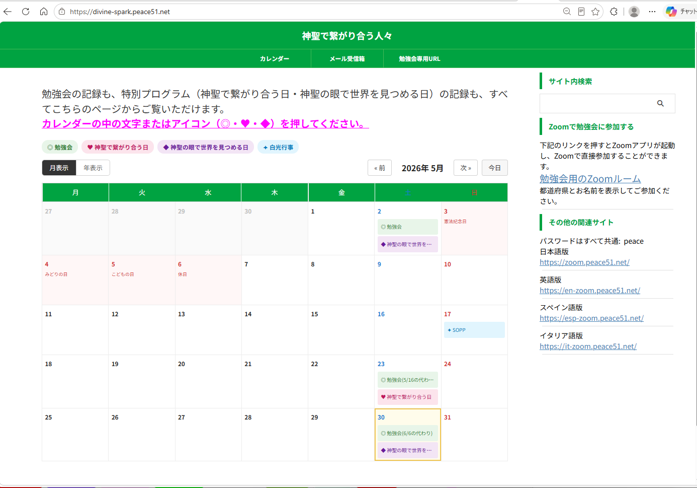This screenshot has width=697, height=488.
Task: Toggle the 神聖の眼で世界を見つめる日 legend chip
Action: [205, 147]
